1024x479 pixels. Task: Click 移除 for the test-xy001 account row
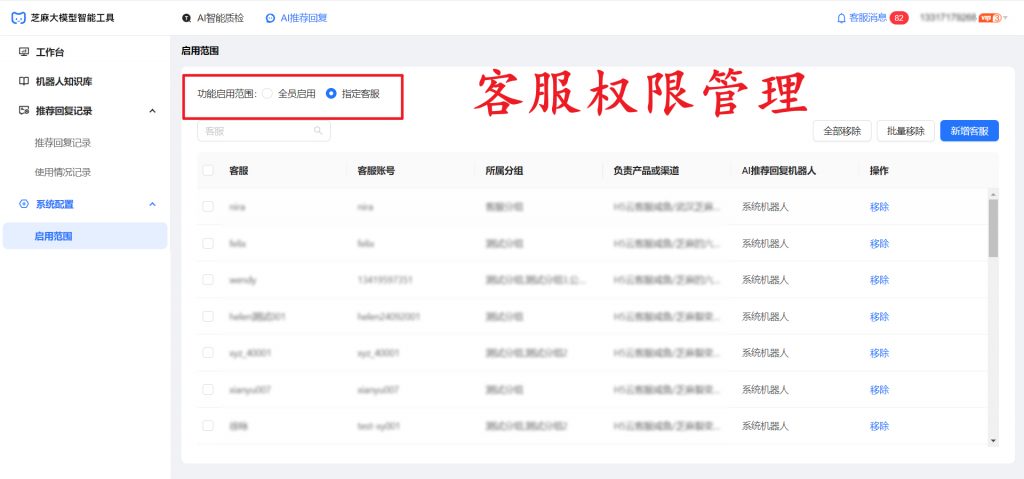tap(879, 426)
